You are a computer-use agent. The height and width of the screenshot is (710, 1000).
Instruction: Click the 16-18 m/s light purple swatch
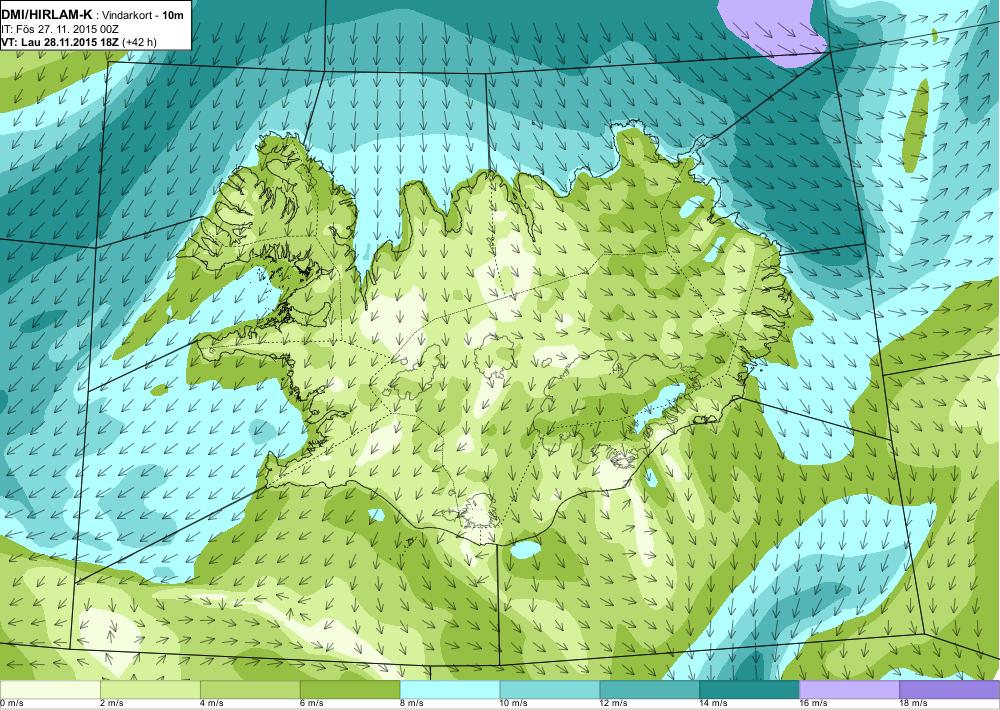849,690
